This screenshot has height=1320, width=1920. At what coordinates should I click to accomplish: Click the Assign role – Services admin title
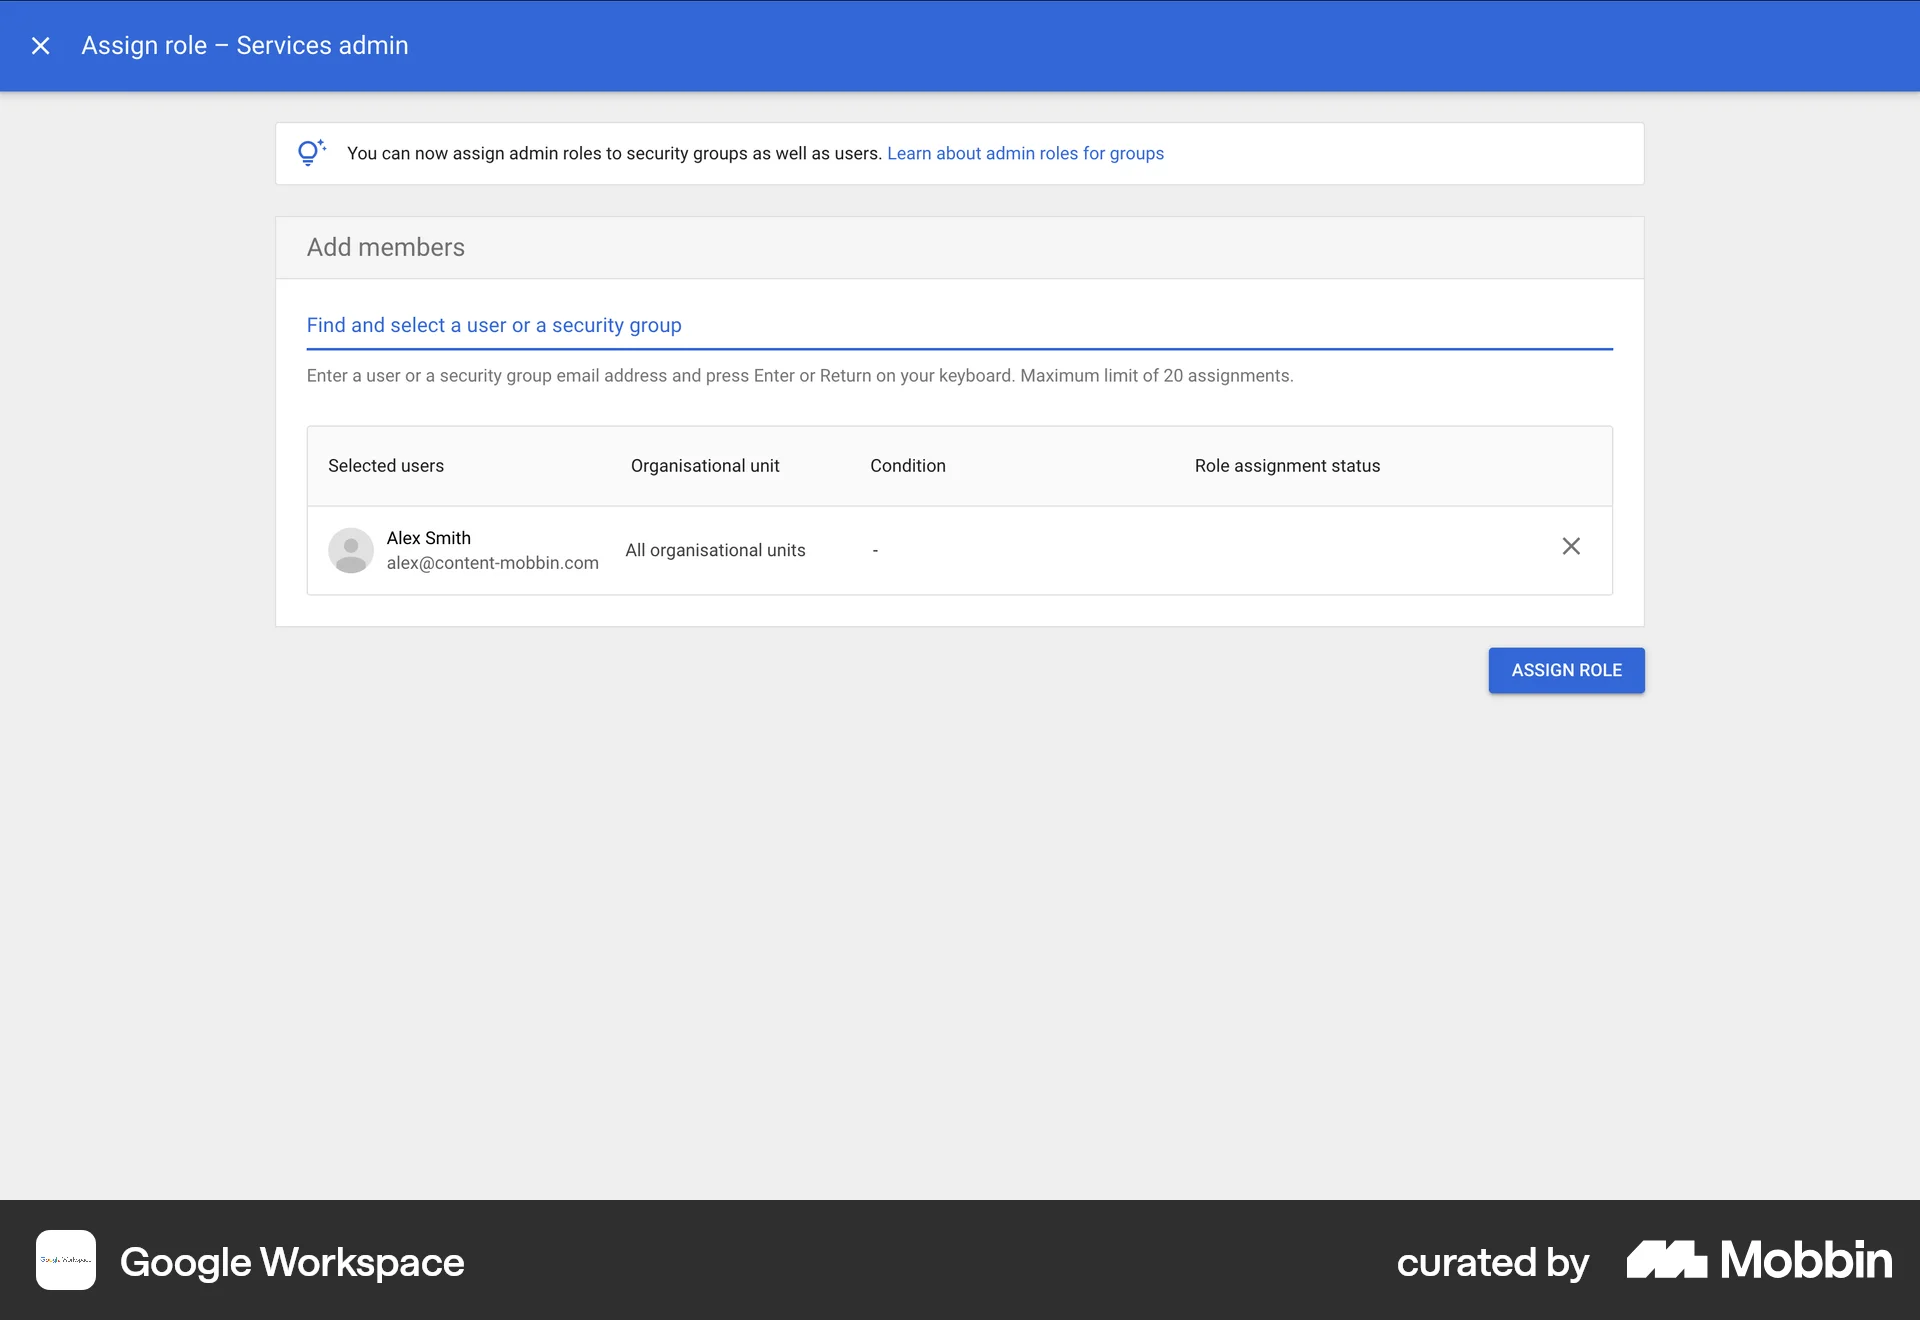click(245, 45)
